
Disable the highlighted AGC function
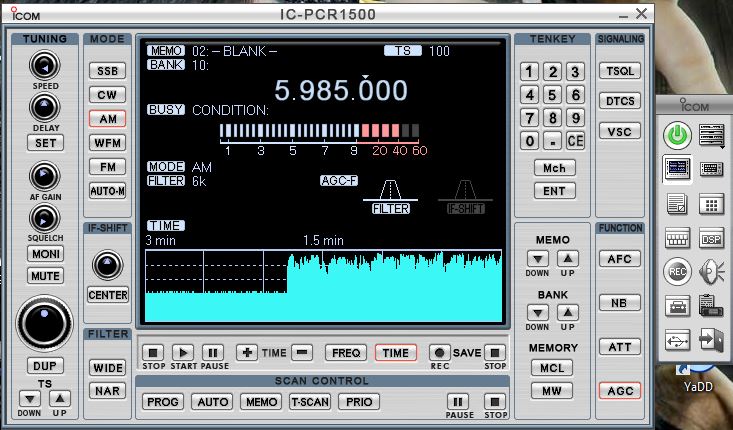click(x=619, y=391)
